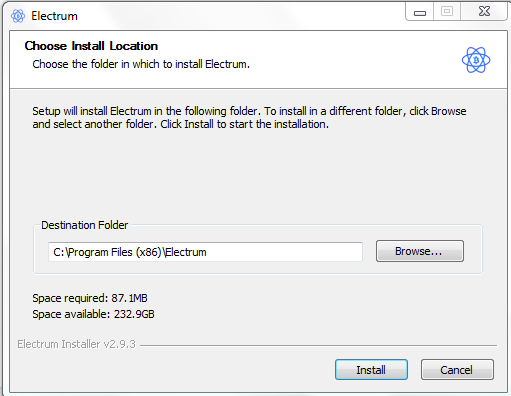Click the subtitle about choosing the install folder
Image resolution: width=511 pixels, height=396 pixels.
coord(141,64)
